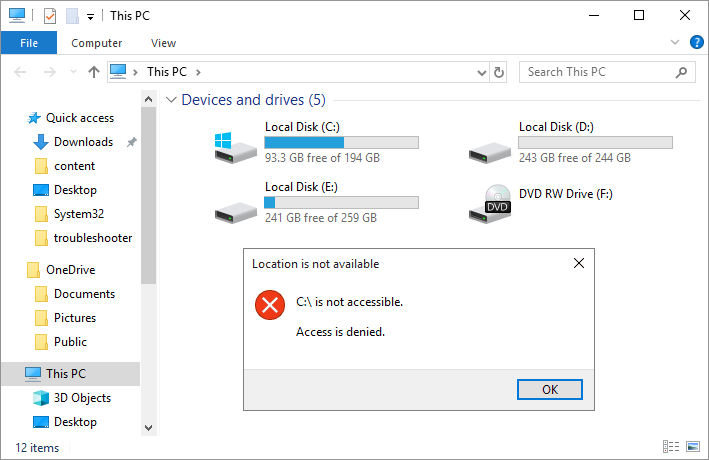Open the View ribbon tab
The width and height of the screenshot is (709, 460).
coord(163,43)
